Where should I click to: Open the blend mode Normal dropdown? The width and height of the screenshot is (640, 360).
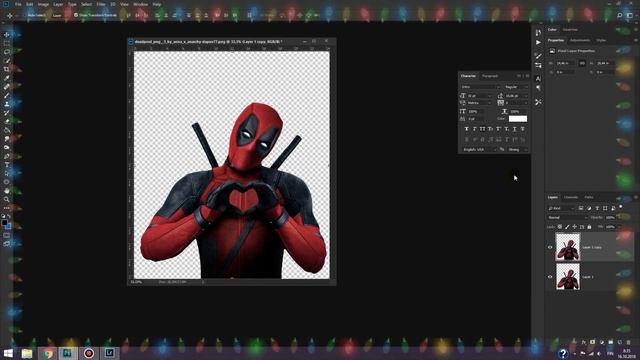[567, 218]
